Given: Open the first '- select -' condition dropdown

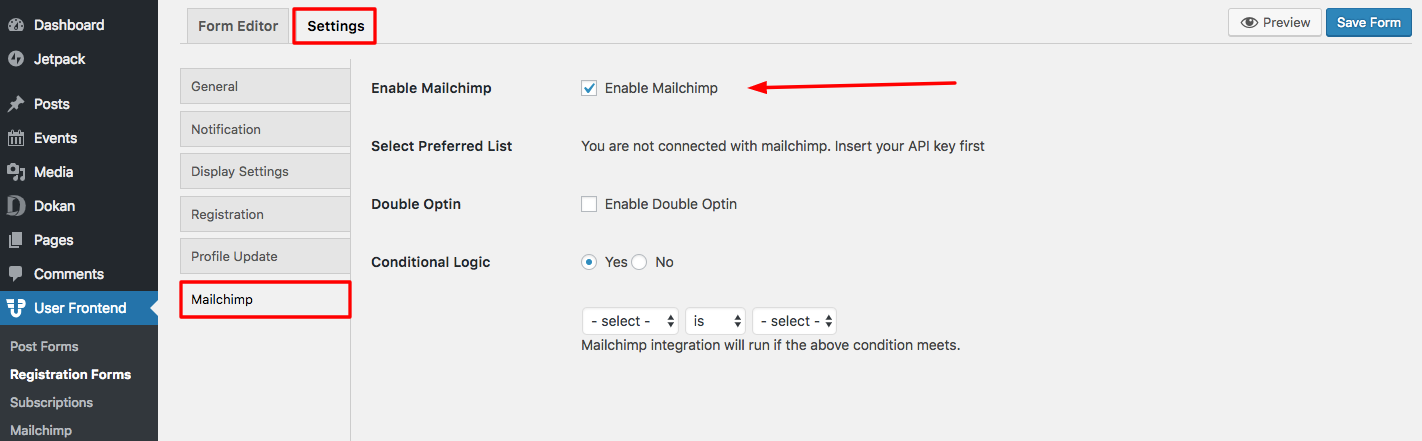Looking at the screenshot, I should tap(630, 321).
